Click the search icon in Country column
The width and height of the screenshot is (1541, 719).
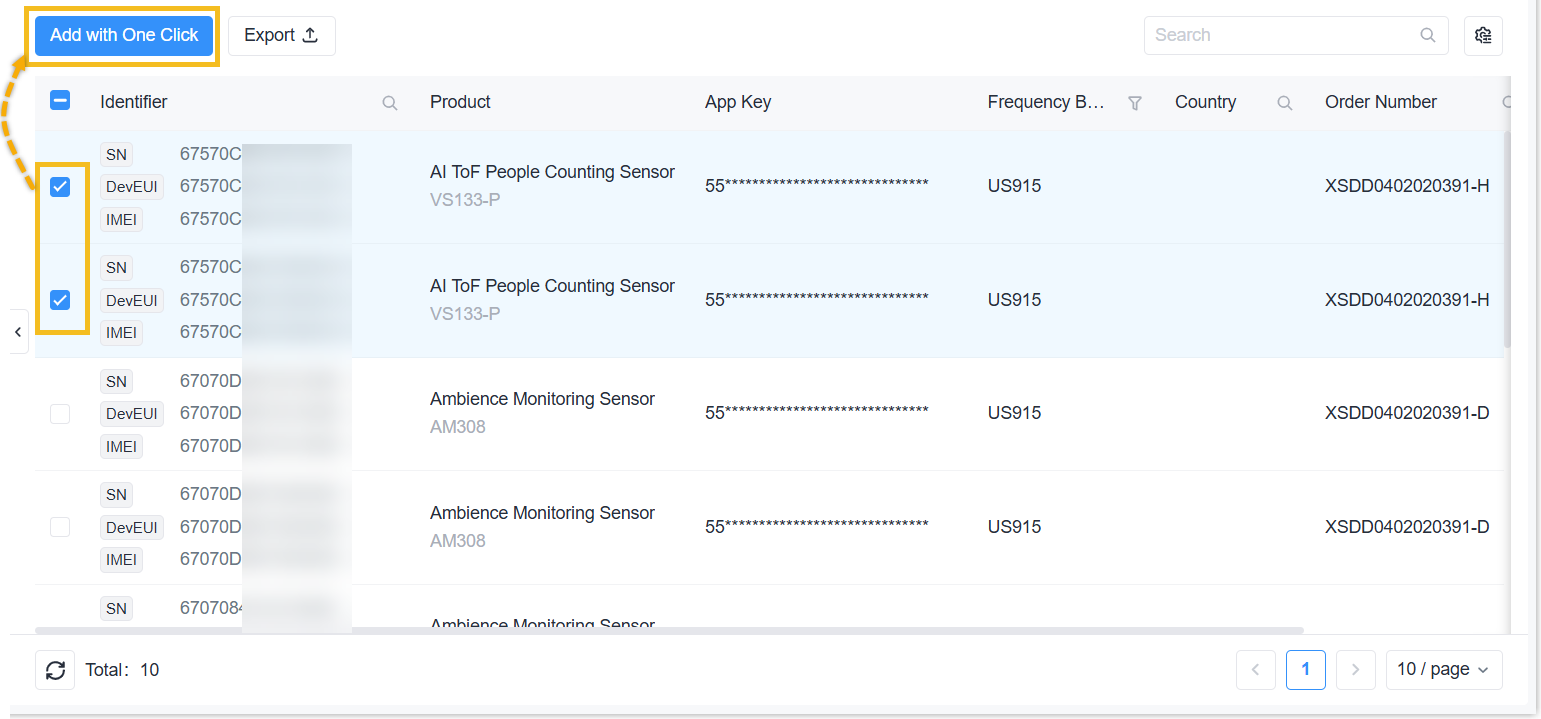tap(1285, 103)
